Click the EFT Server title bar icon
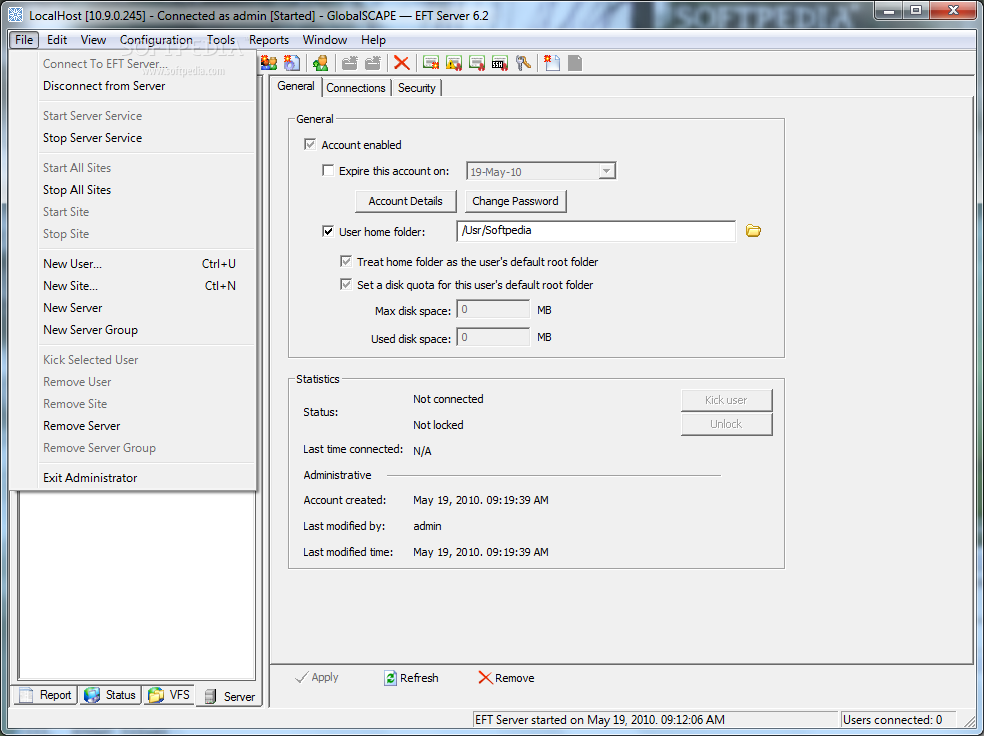The image size is (984, 736). coord(16,15)
